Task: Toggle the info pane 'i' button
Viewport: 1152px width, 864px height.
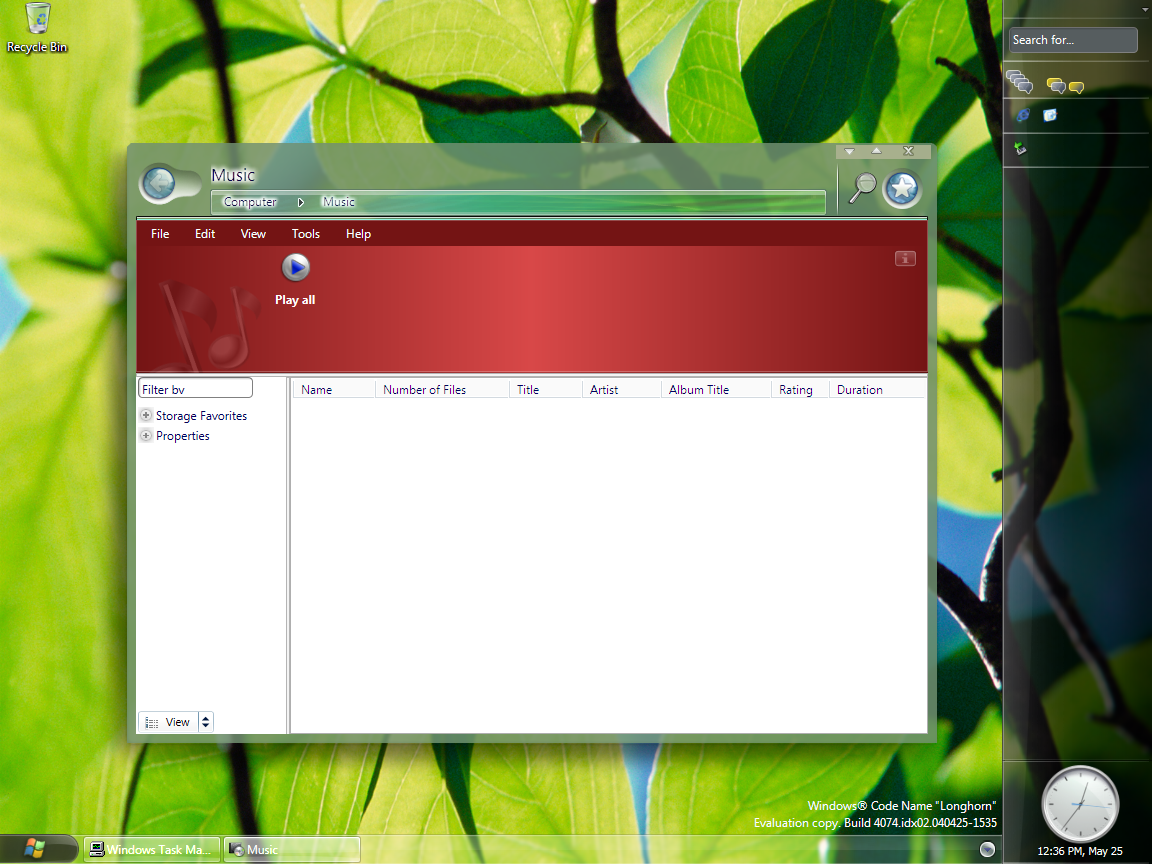Action: tap(905, 258)
